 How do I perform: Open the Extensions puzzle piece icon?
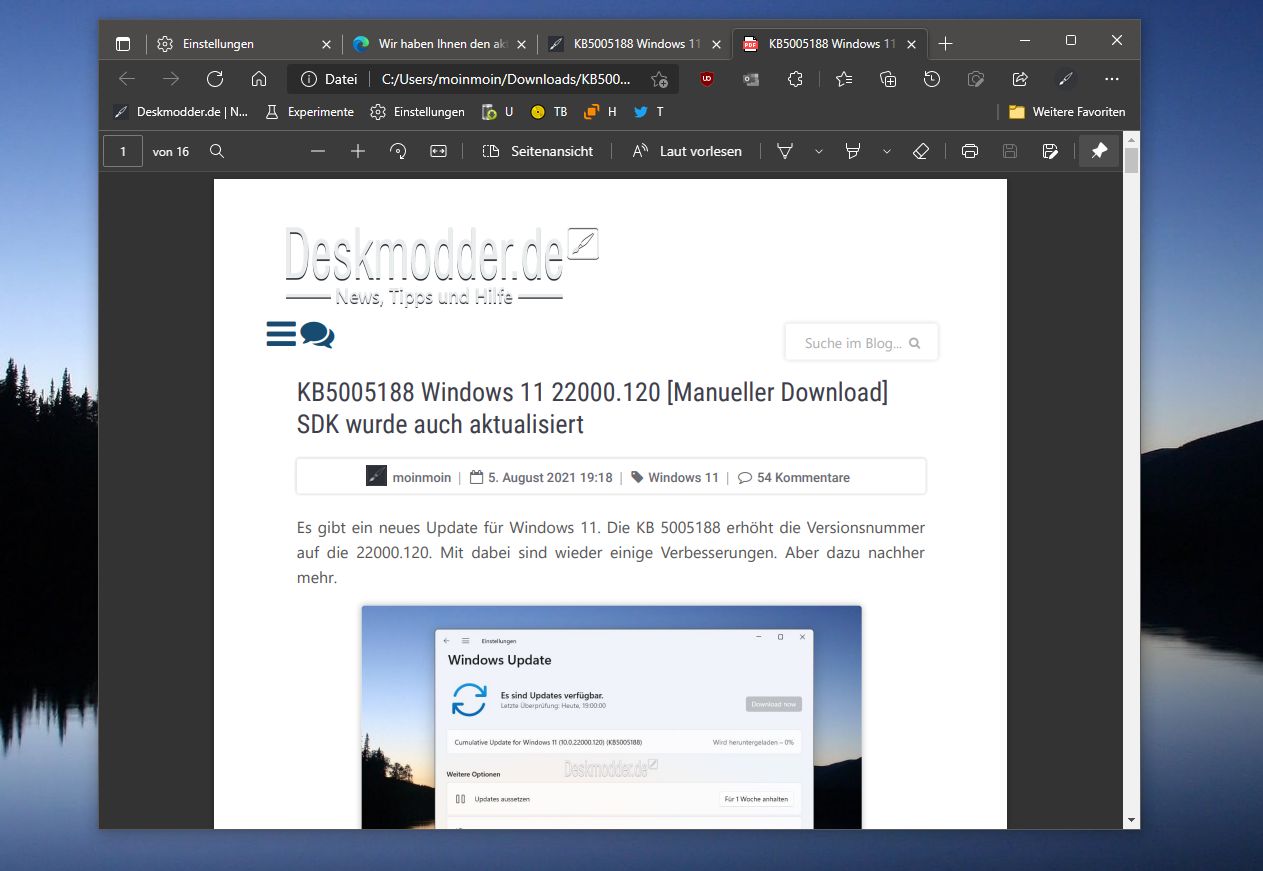[796, 79]
